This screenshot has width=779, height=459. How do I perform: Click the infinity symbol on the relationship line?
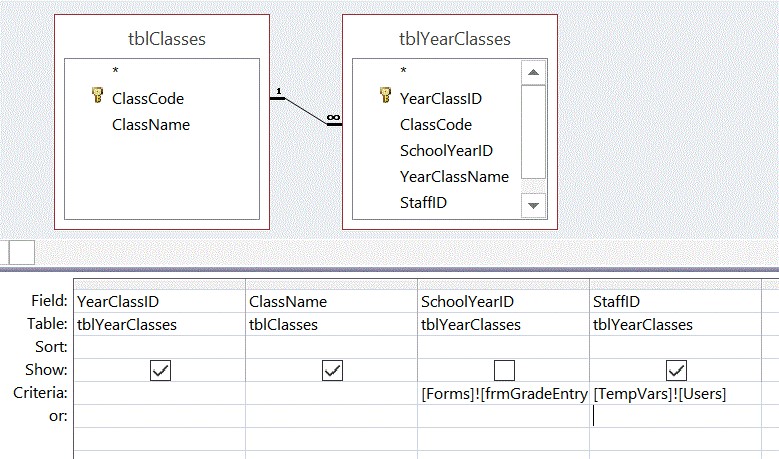pos(332,118)
